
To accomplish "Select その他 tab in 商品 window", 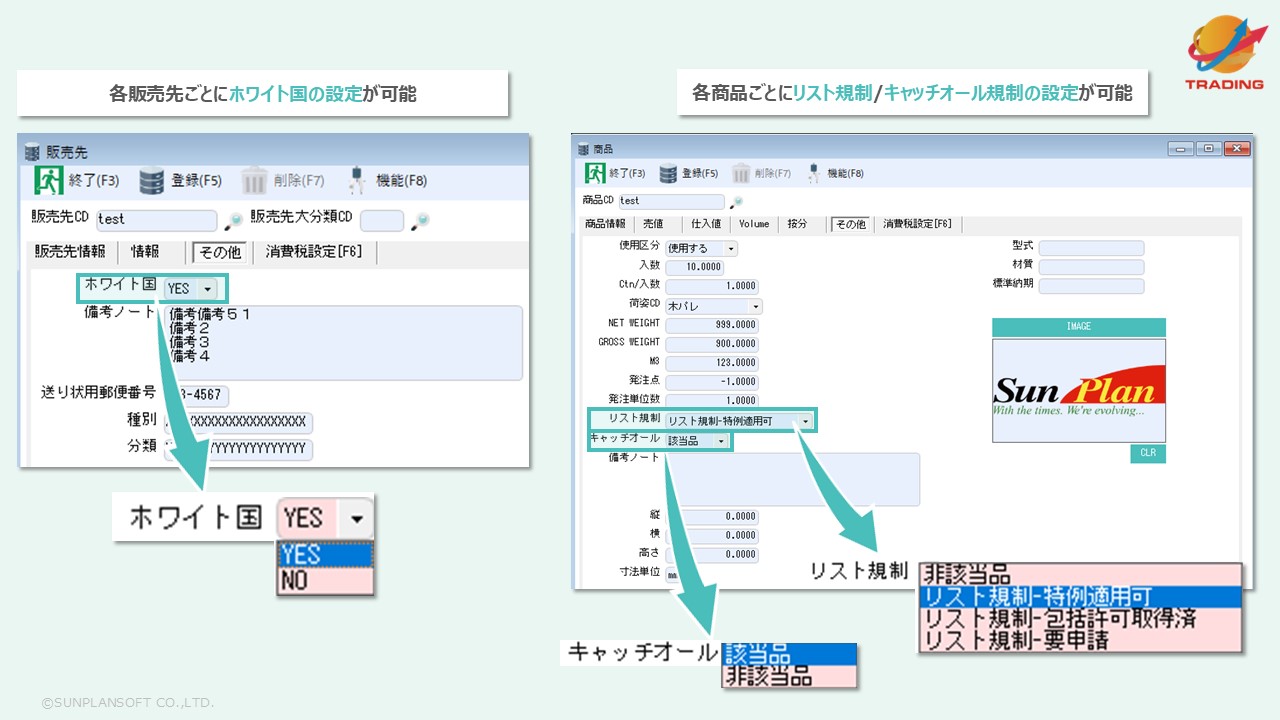I will coord(849,224).
